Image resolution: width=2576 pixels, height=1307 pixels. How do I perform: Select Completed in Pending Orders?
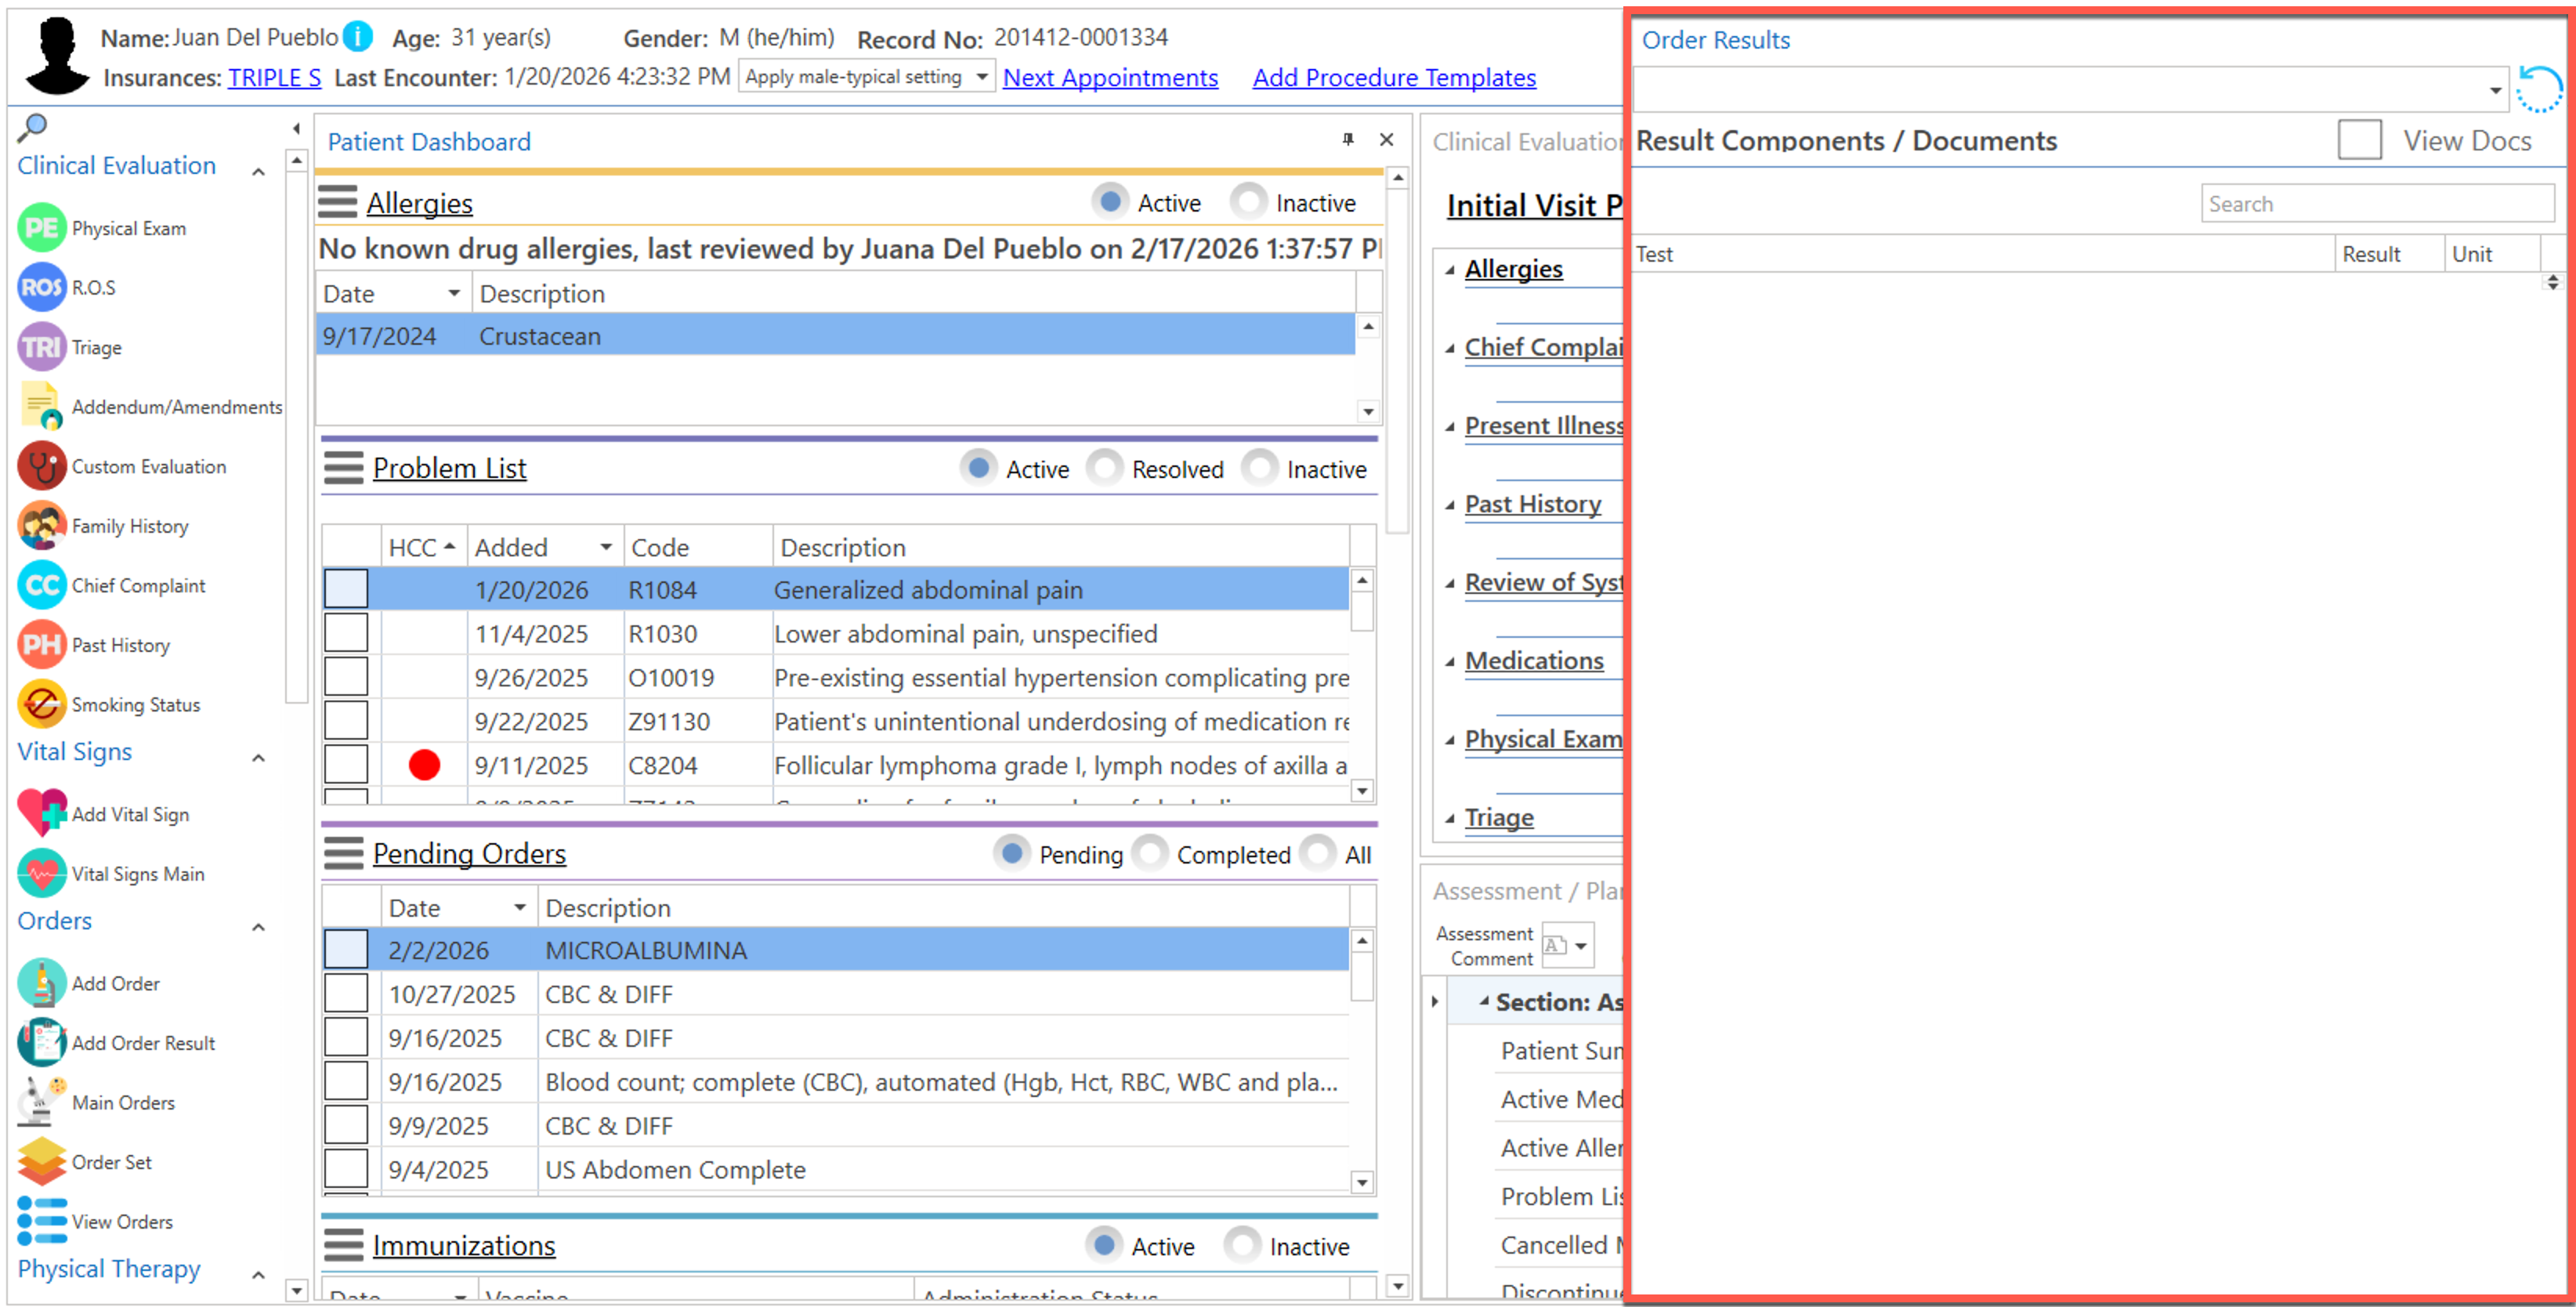(1150, 854)
